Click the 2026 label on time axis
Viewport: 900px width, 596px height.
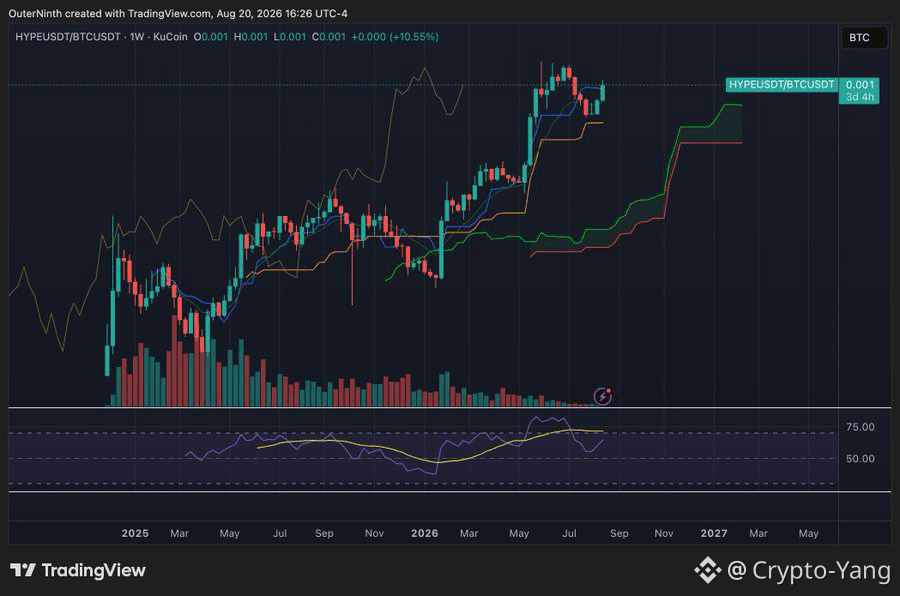tap(425, 533)
